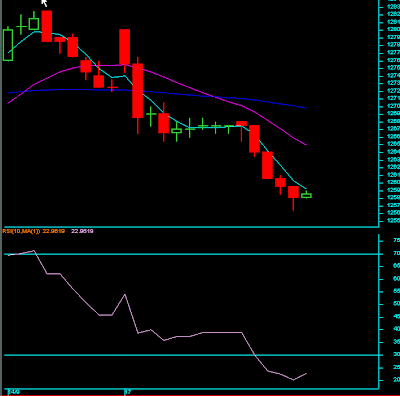Click the 17 date marker on time axis
400x396 pixels.
(x=127, y=392)
